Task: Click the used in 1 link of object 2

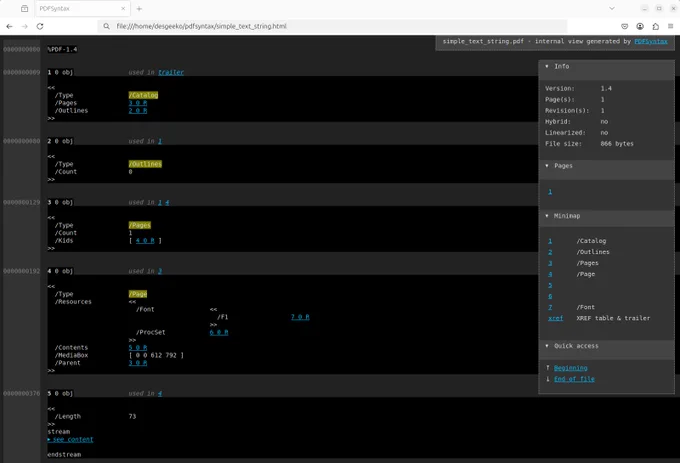Action: (x=160, y=141)
